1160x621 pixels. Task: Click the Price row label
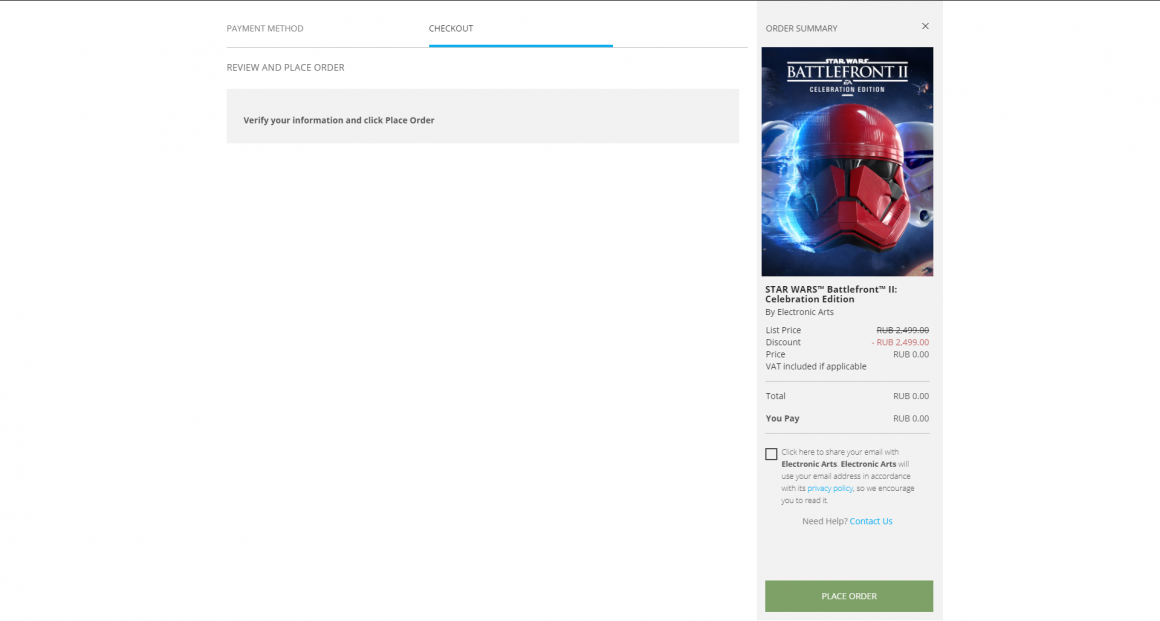tap(776, 354)
